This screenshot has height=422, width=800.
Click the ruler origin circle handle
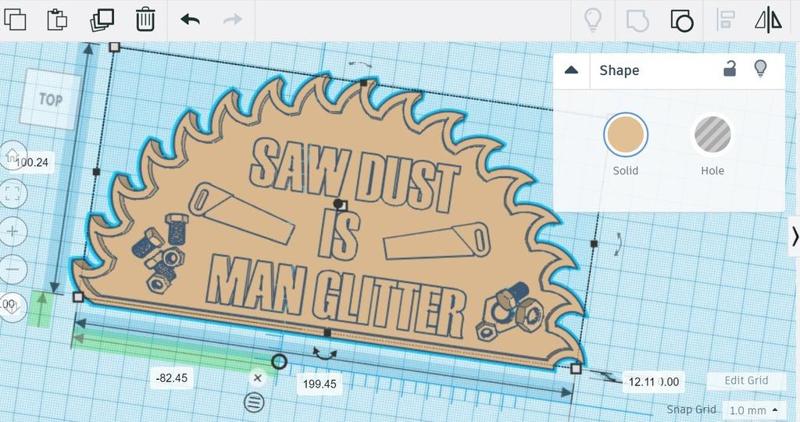pyautogui.click(x=279, y=362)
